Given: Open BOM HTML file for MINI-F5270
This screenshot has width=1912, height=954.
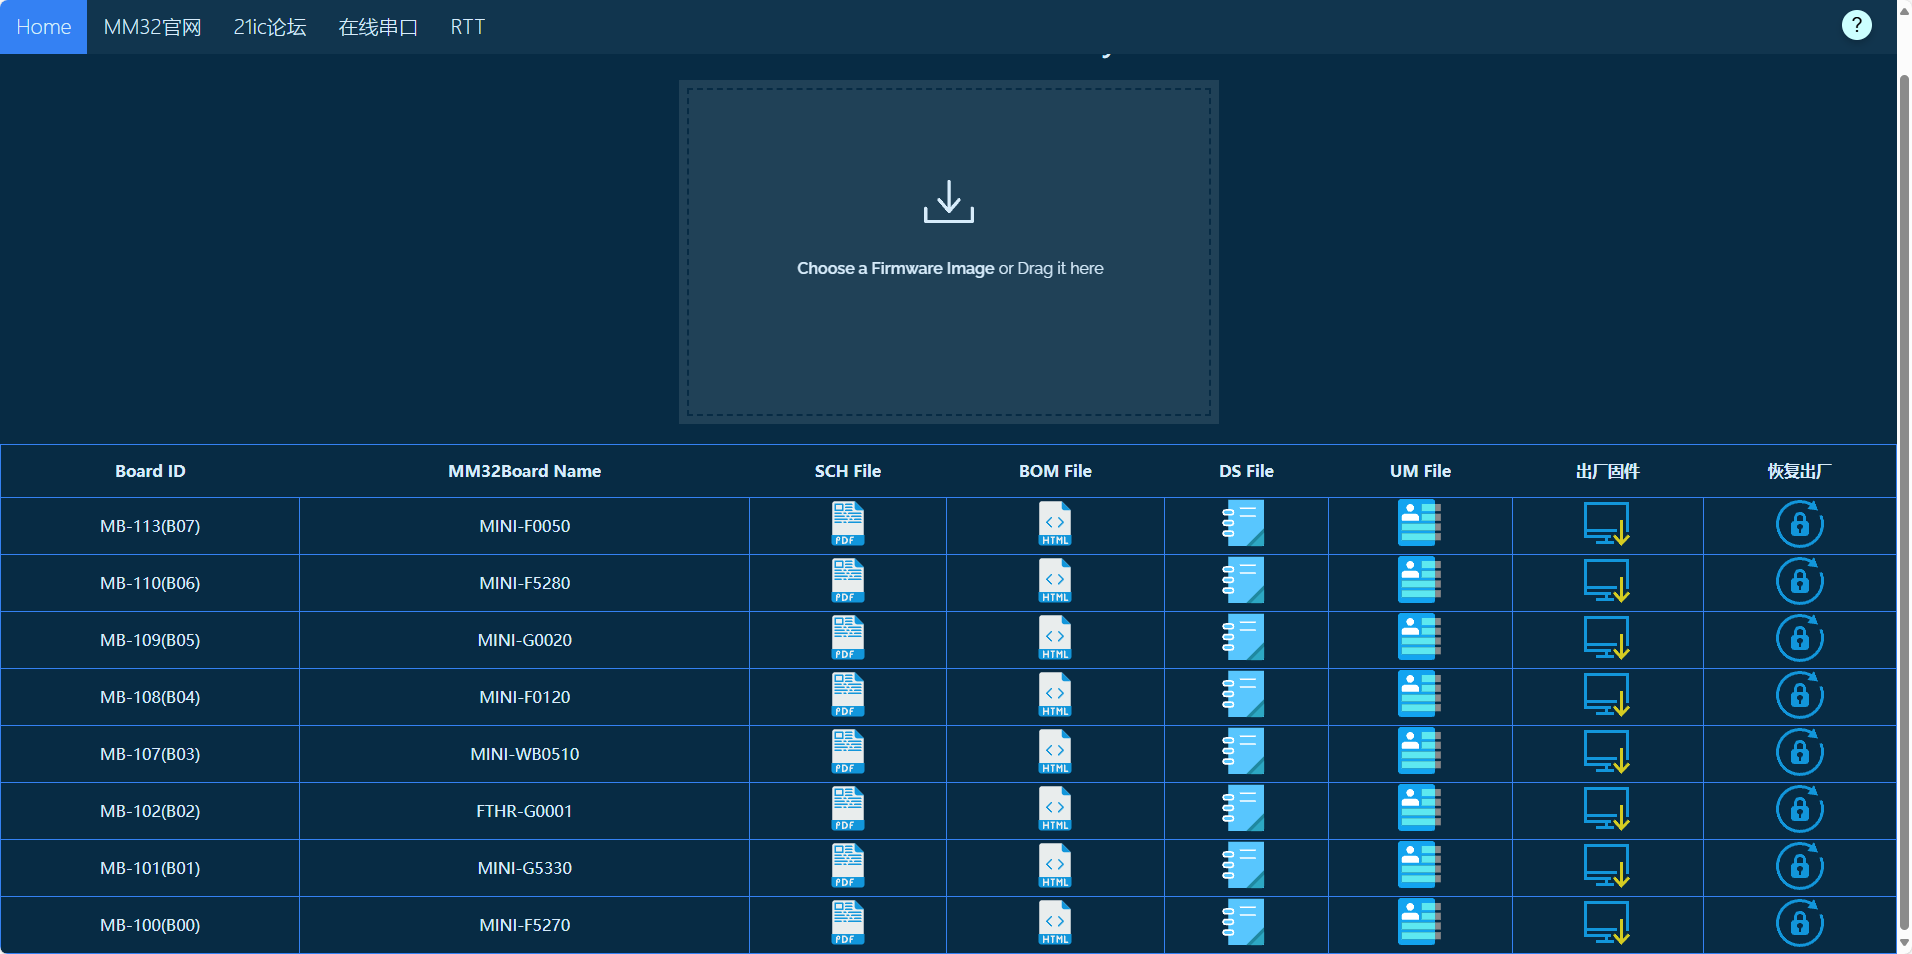Looking at the screenshot, I should pos(1054,923).
